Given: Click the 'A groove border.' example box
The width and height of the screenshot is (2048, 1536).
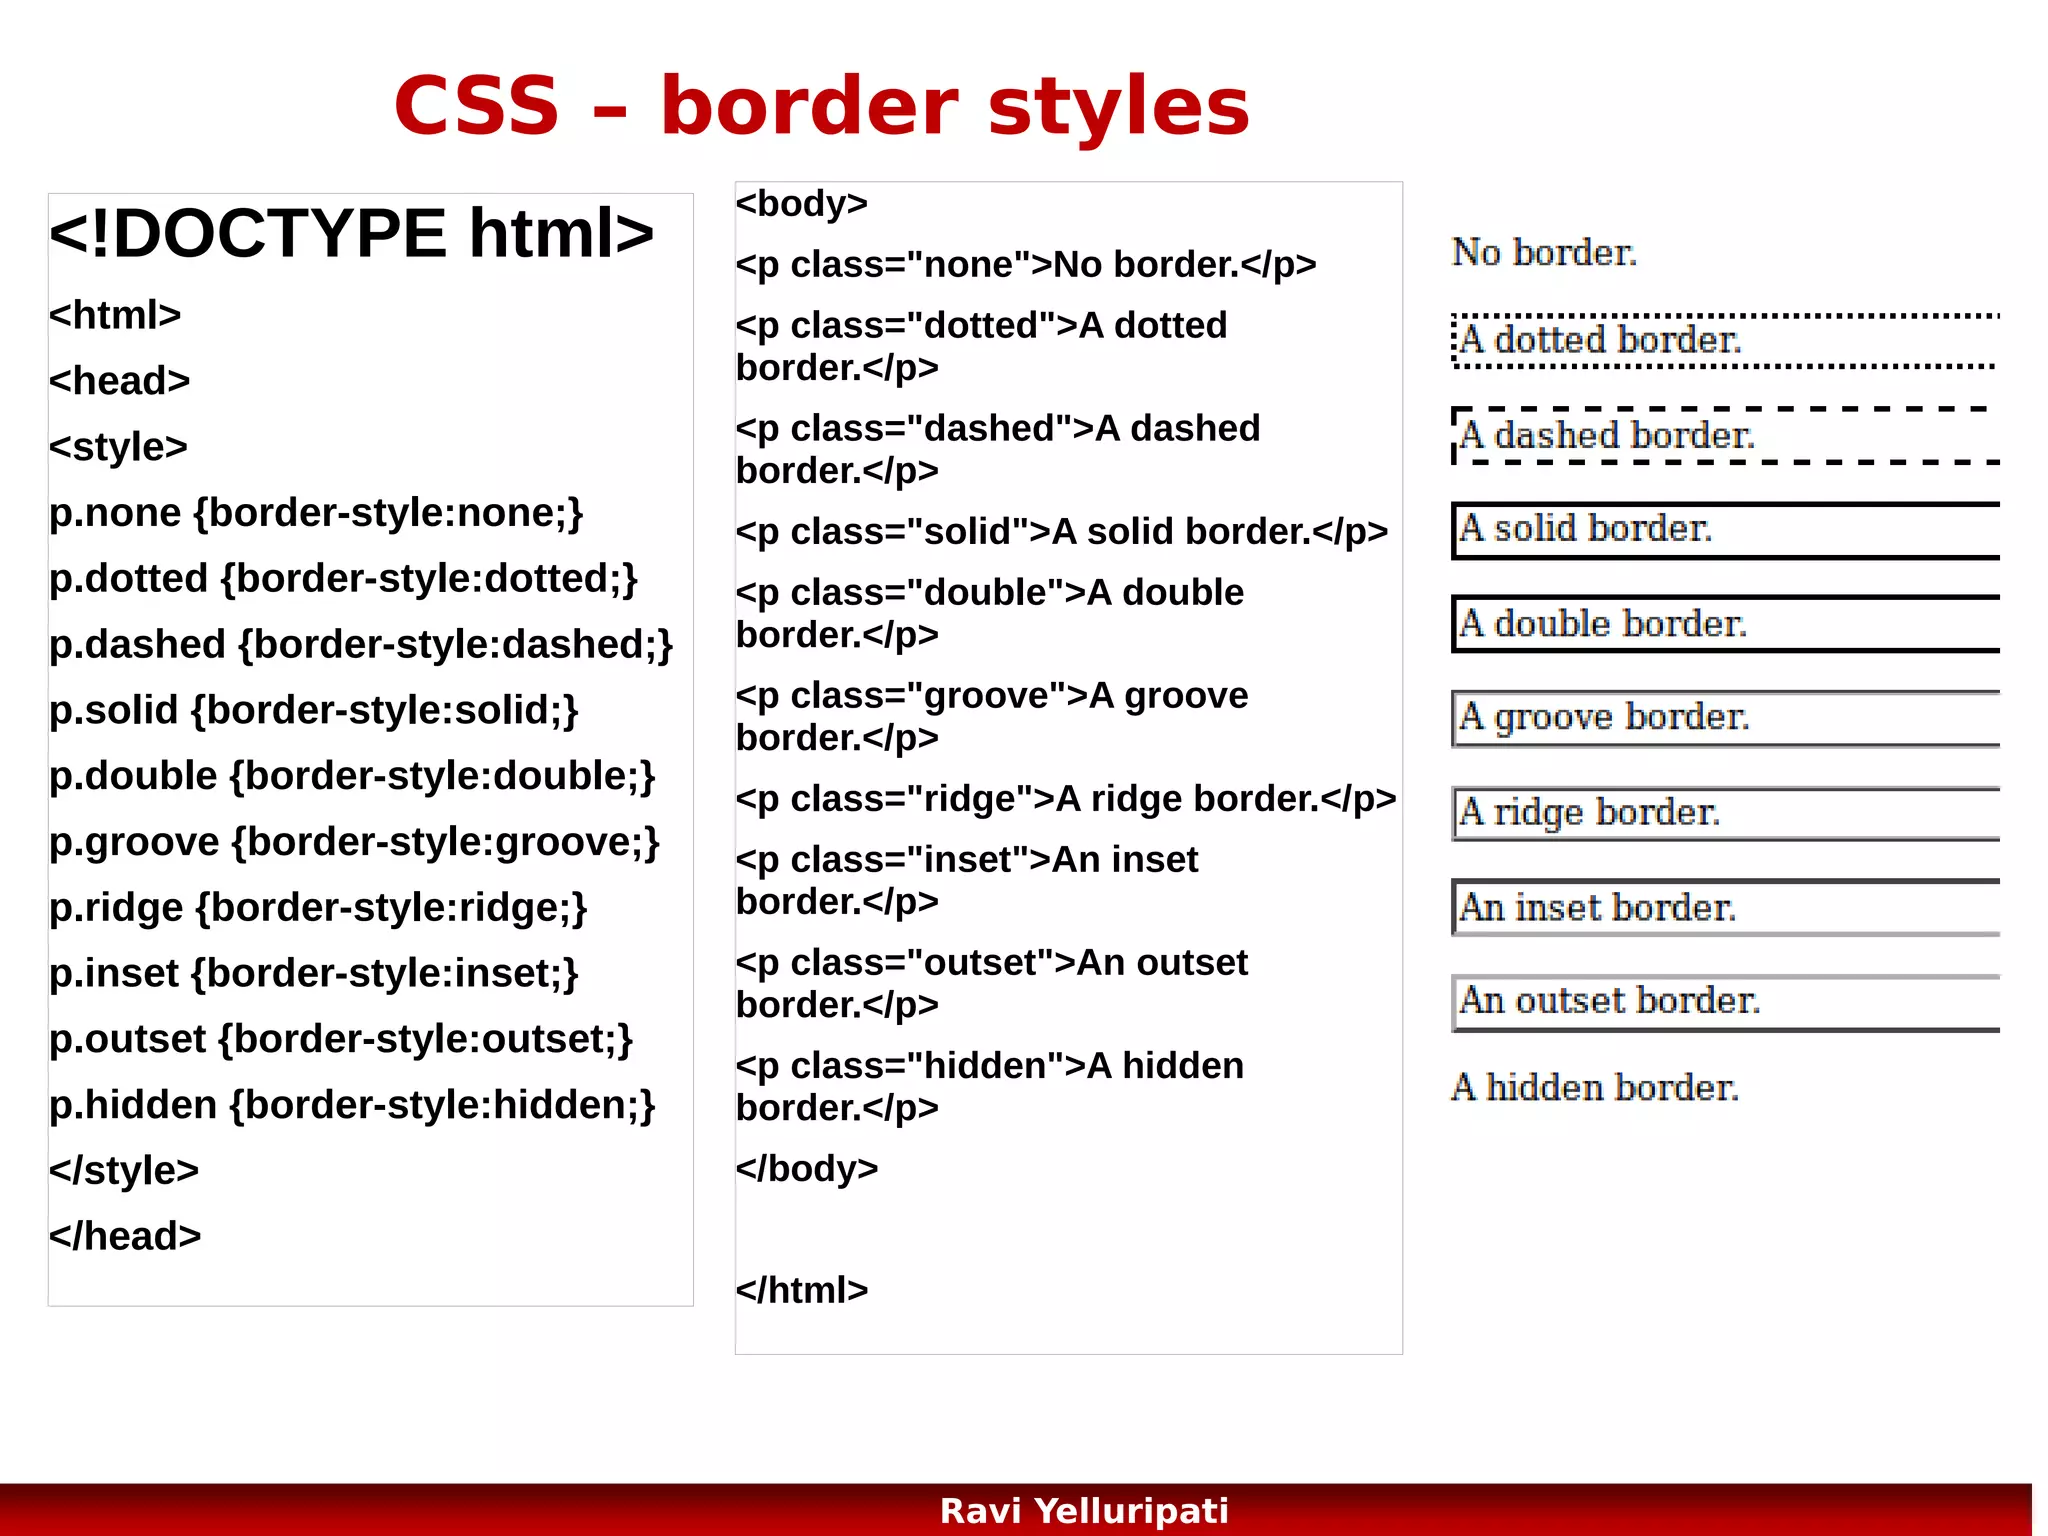Looking at the screenshot, I should (x=1725, y=718).
